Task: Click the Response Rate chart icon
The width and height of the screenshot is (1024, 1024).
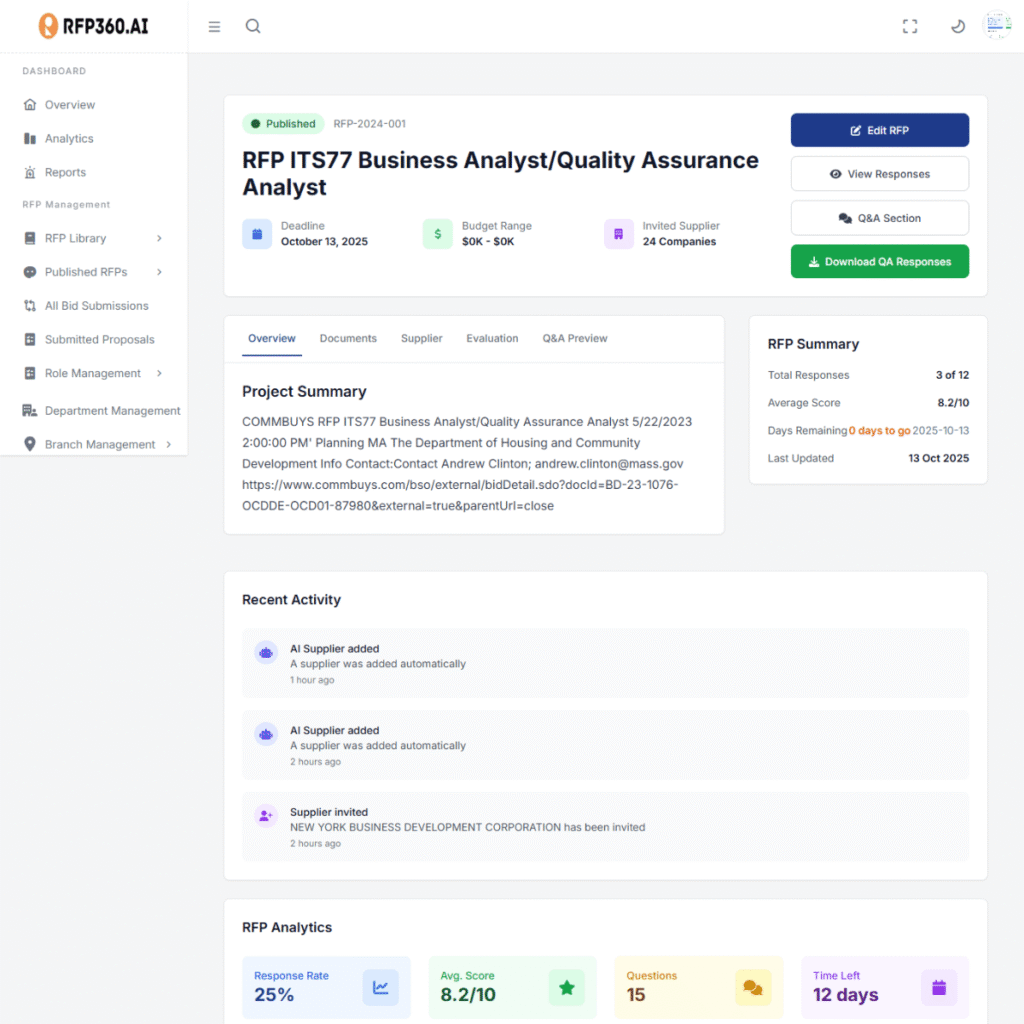Action: pyautogui.click(x=380, y=987)
